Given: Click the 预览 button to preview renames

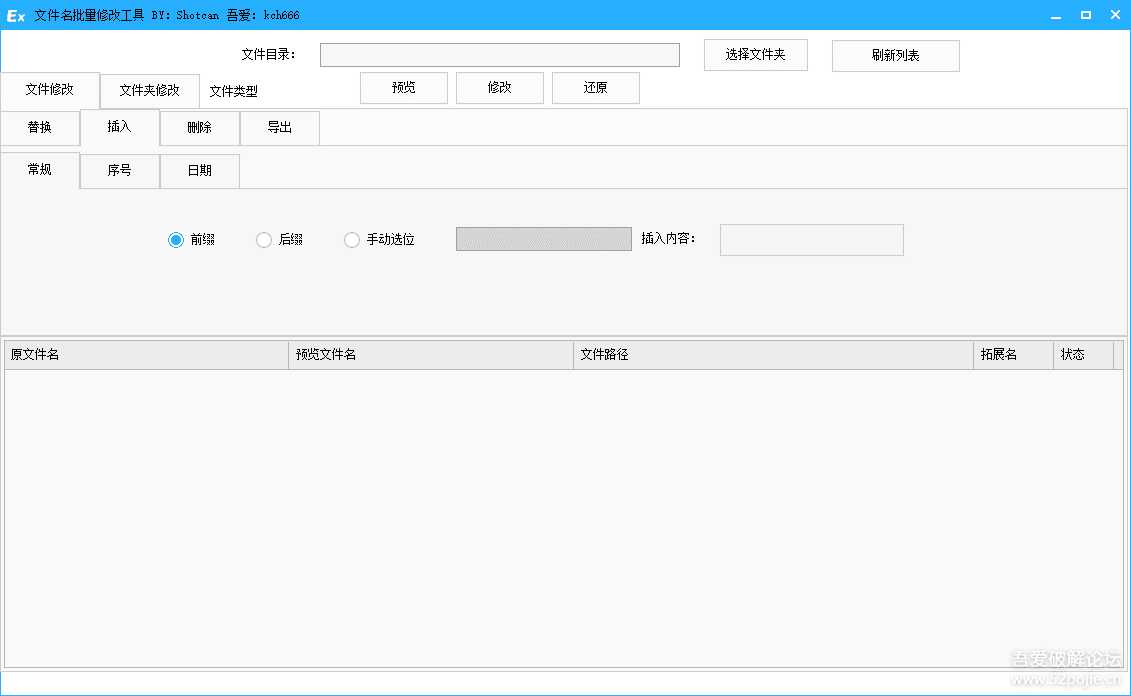Looking at the screenshot, I should tap(403, 88).
